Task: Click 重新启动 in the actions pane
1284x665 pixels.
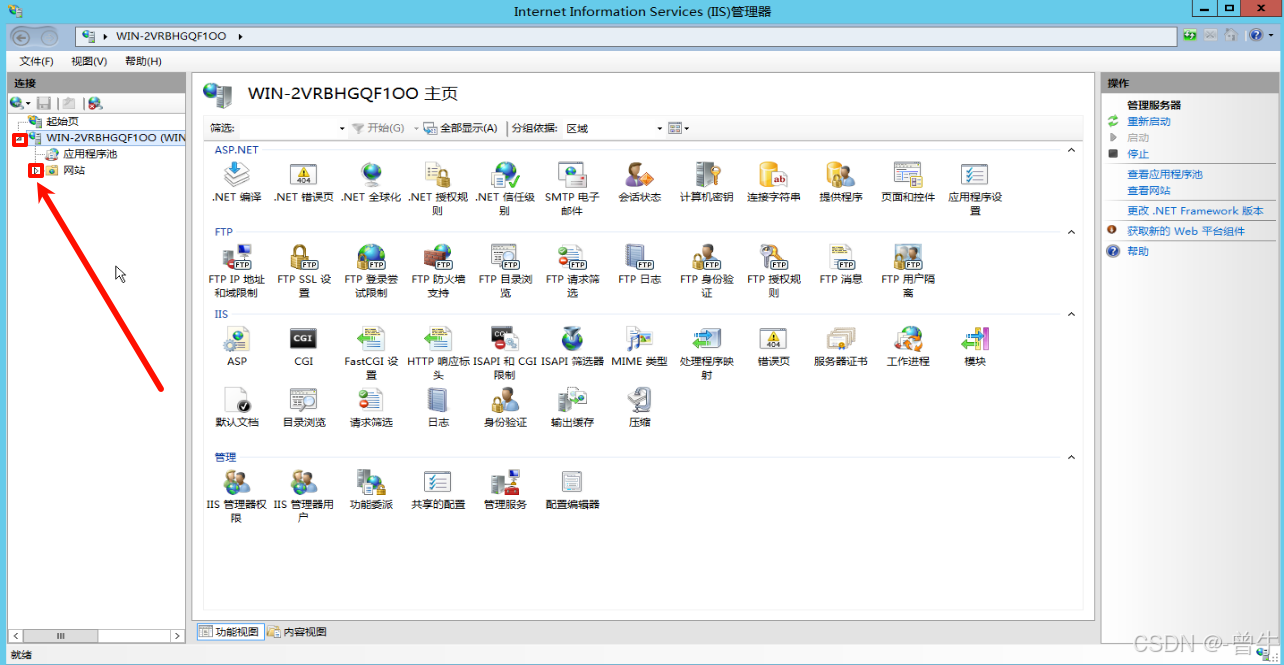Action: point(1149,121)
